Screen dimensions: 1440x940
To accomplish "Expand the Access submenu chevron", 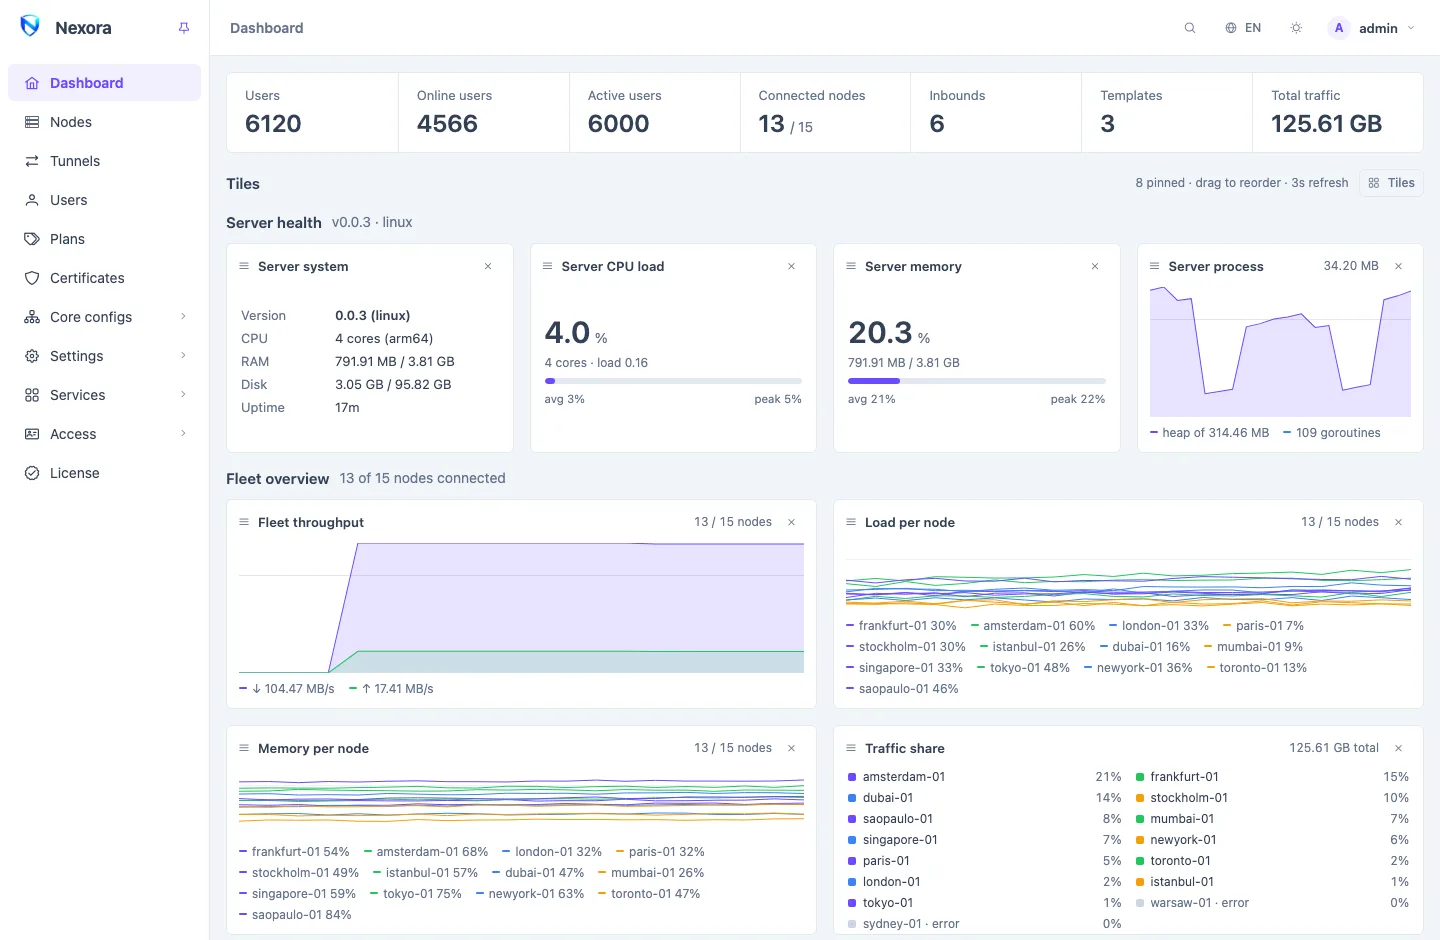I will pos(183,434).
